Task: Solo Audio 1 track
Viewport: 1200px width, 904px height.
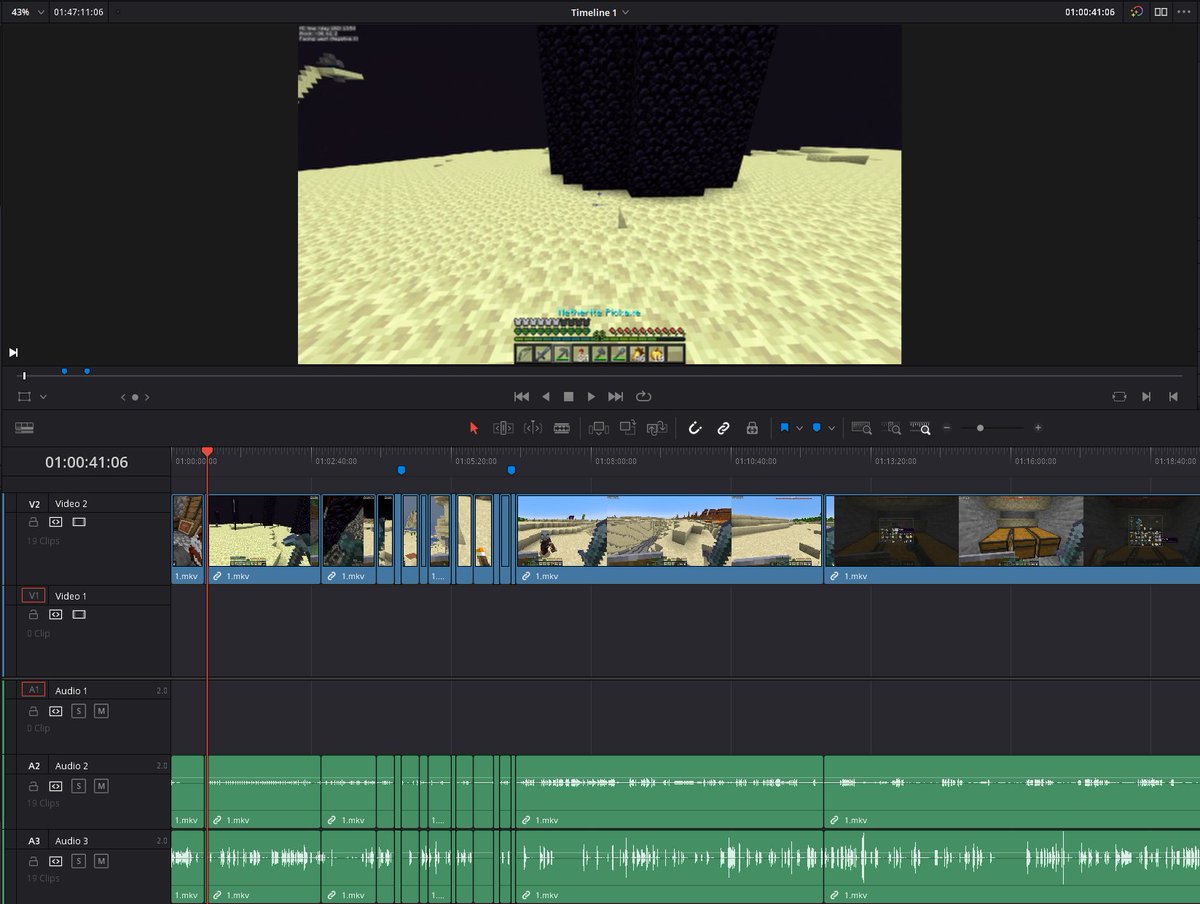Action: [79, 711]
